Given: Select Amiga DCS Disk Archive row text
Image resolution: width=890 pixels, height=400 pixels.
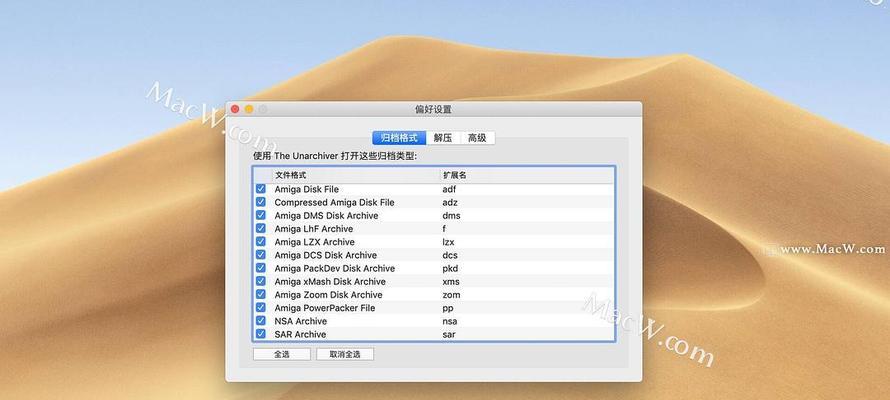Looking at the screenshot, I should [326, 255].
